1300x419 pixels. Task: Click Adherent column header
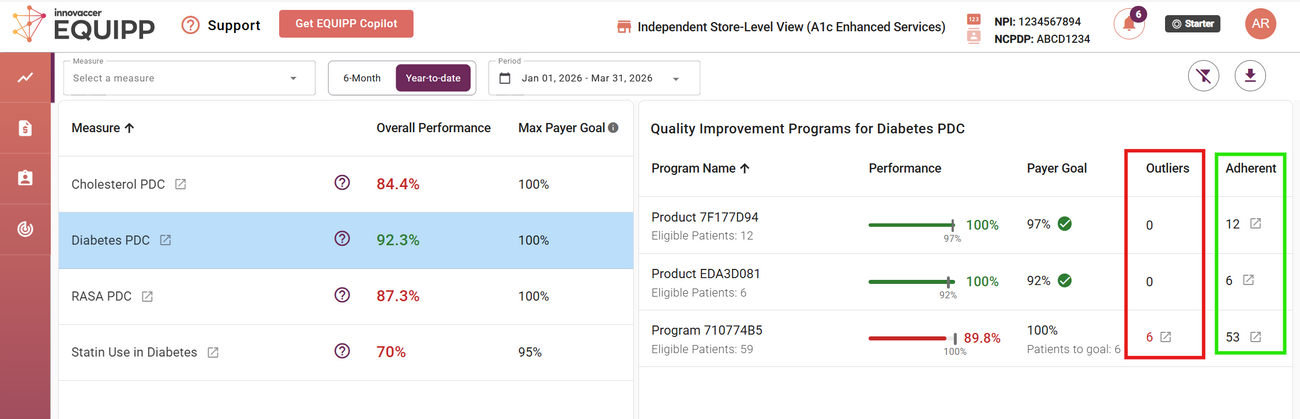pos(1251,168)
